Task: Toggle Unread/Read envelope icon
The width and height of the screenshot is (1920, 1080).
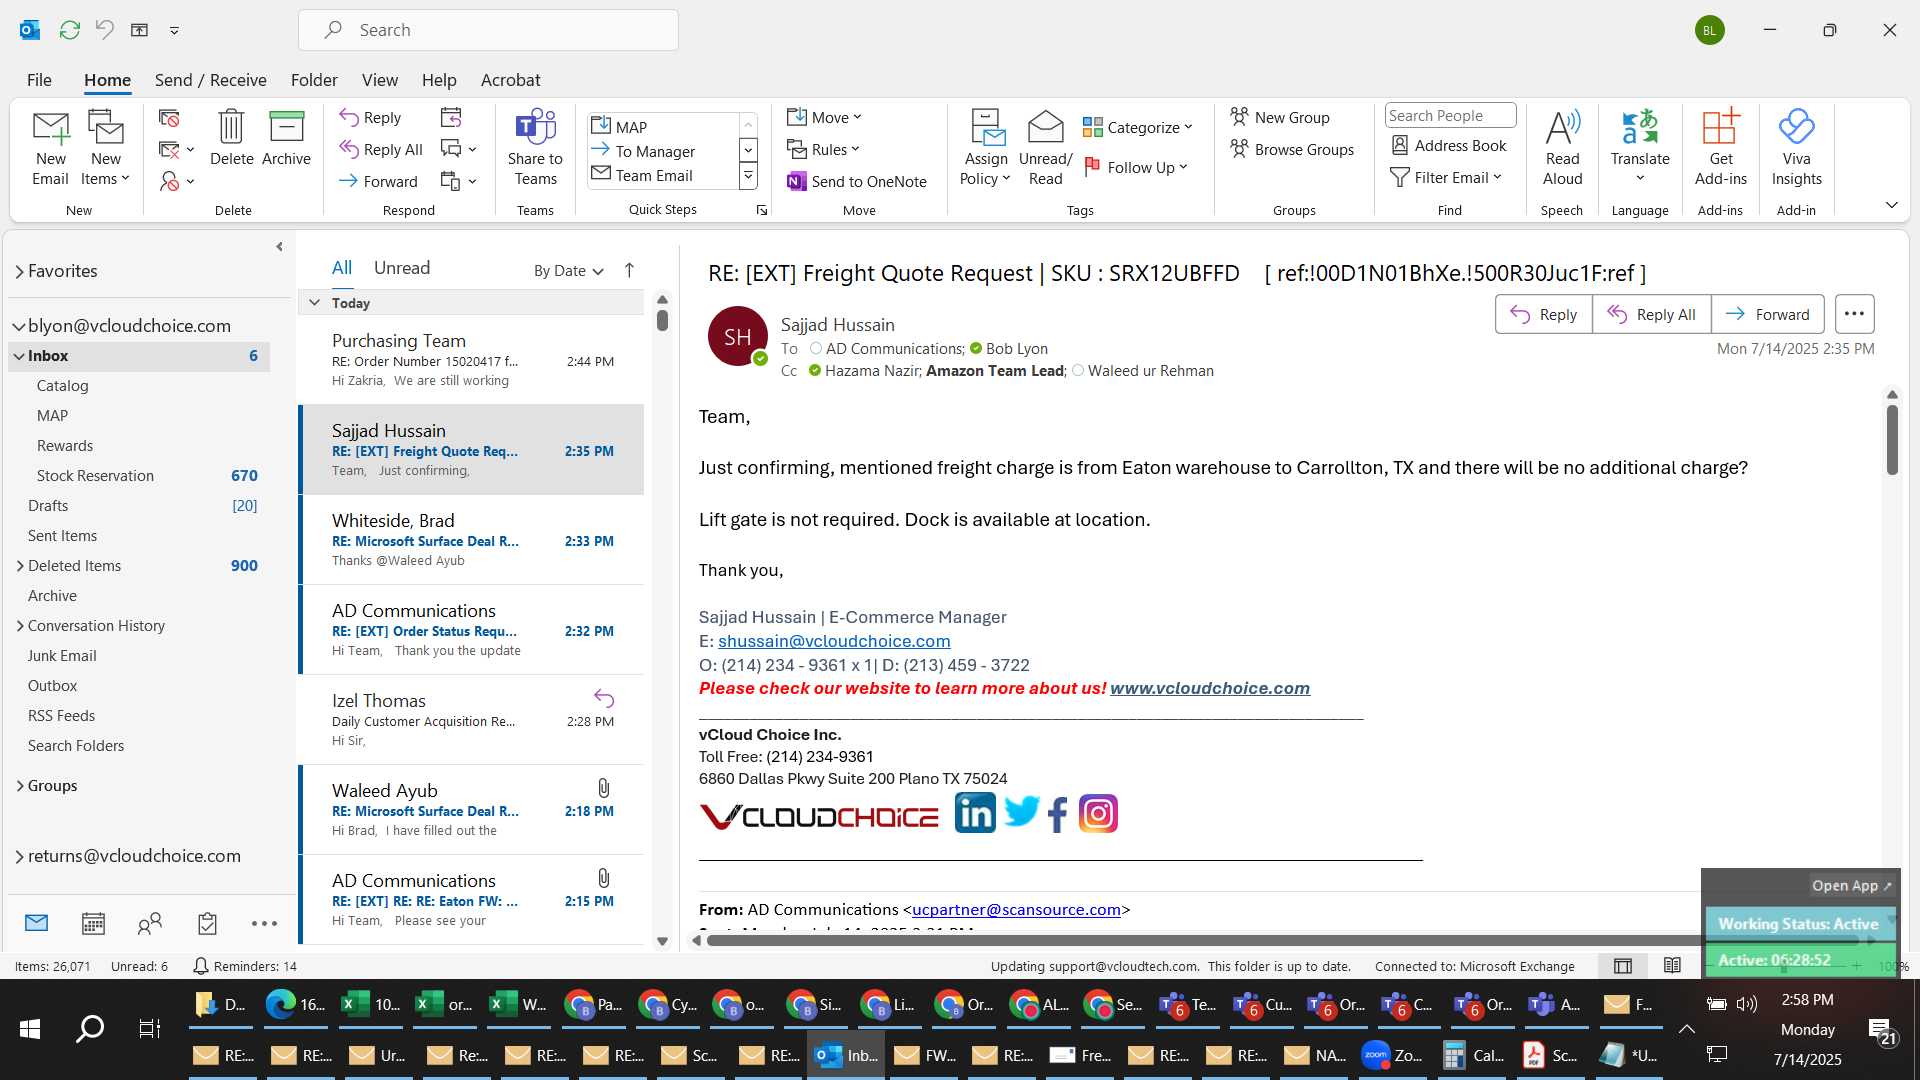Action: 1045,147
